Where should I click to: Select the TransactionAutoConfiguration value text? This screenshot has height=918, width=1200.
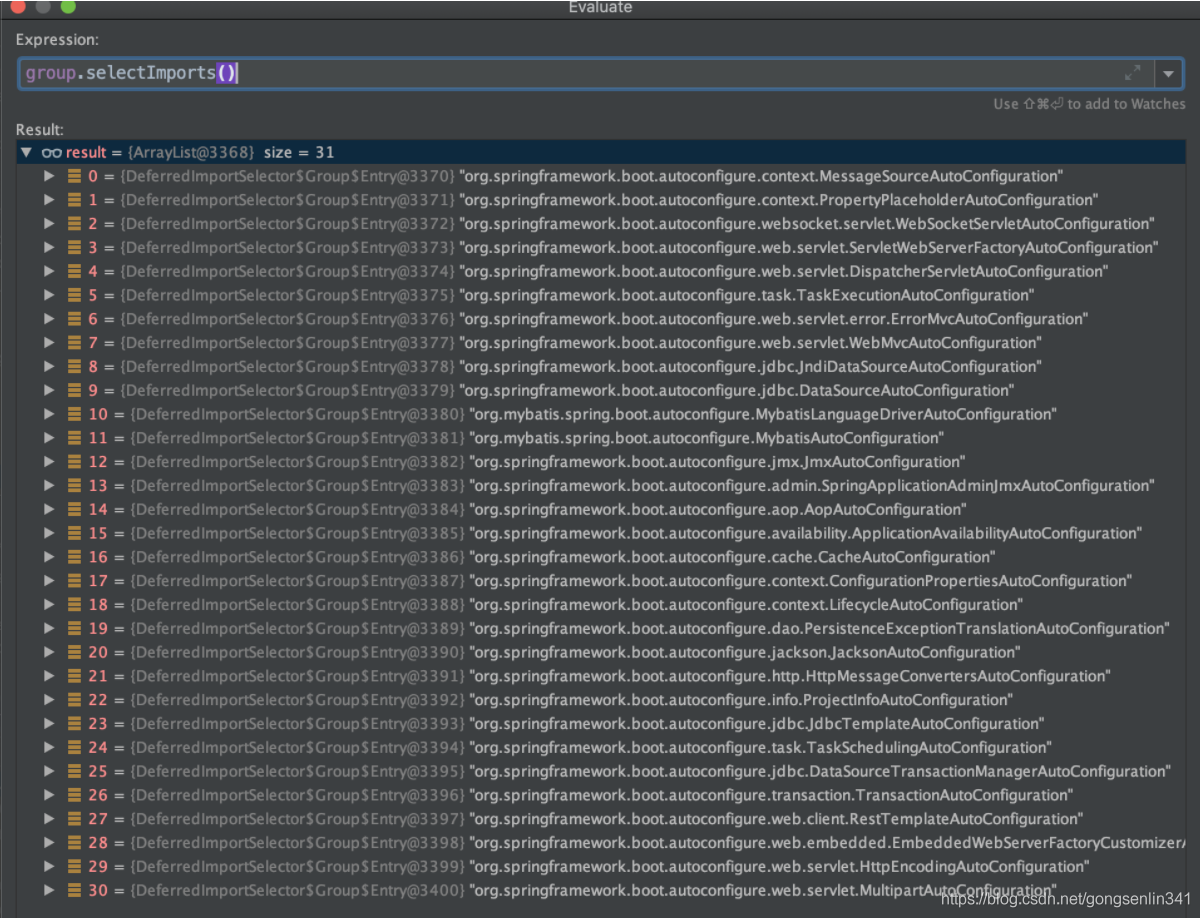(771, 795)
